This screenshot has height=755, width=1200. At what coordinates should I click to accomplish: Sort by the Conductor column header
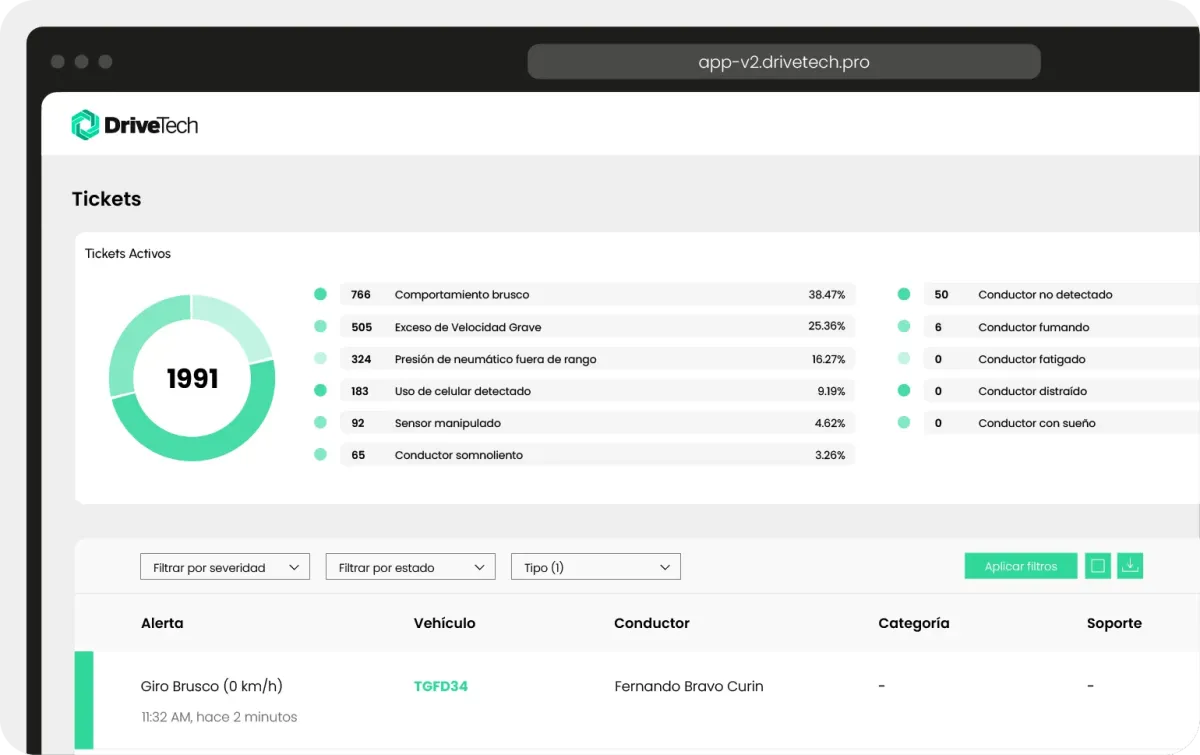coord(651,623)
